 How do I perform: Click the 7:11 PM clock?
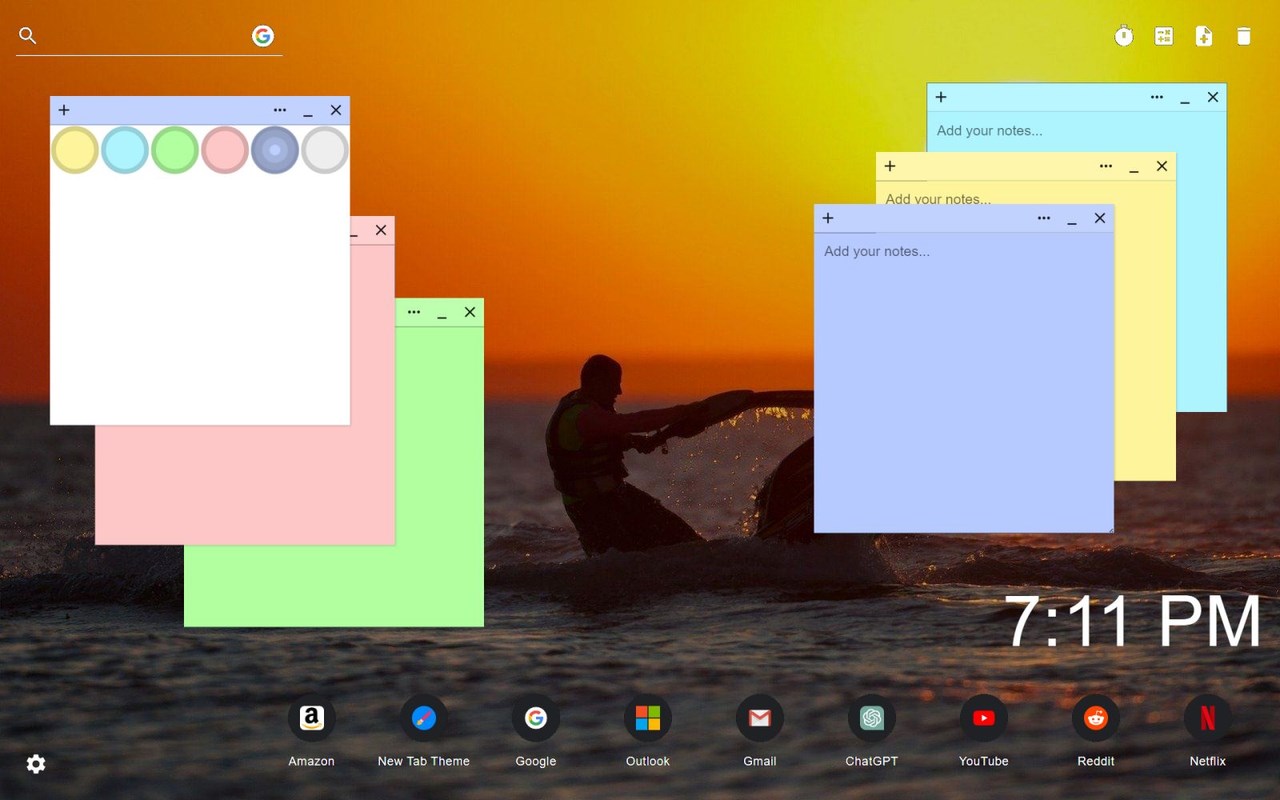[x=1132, y=621]
